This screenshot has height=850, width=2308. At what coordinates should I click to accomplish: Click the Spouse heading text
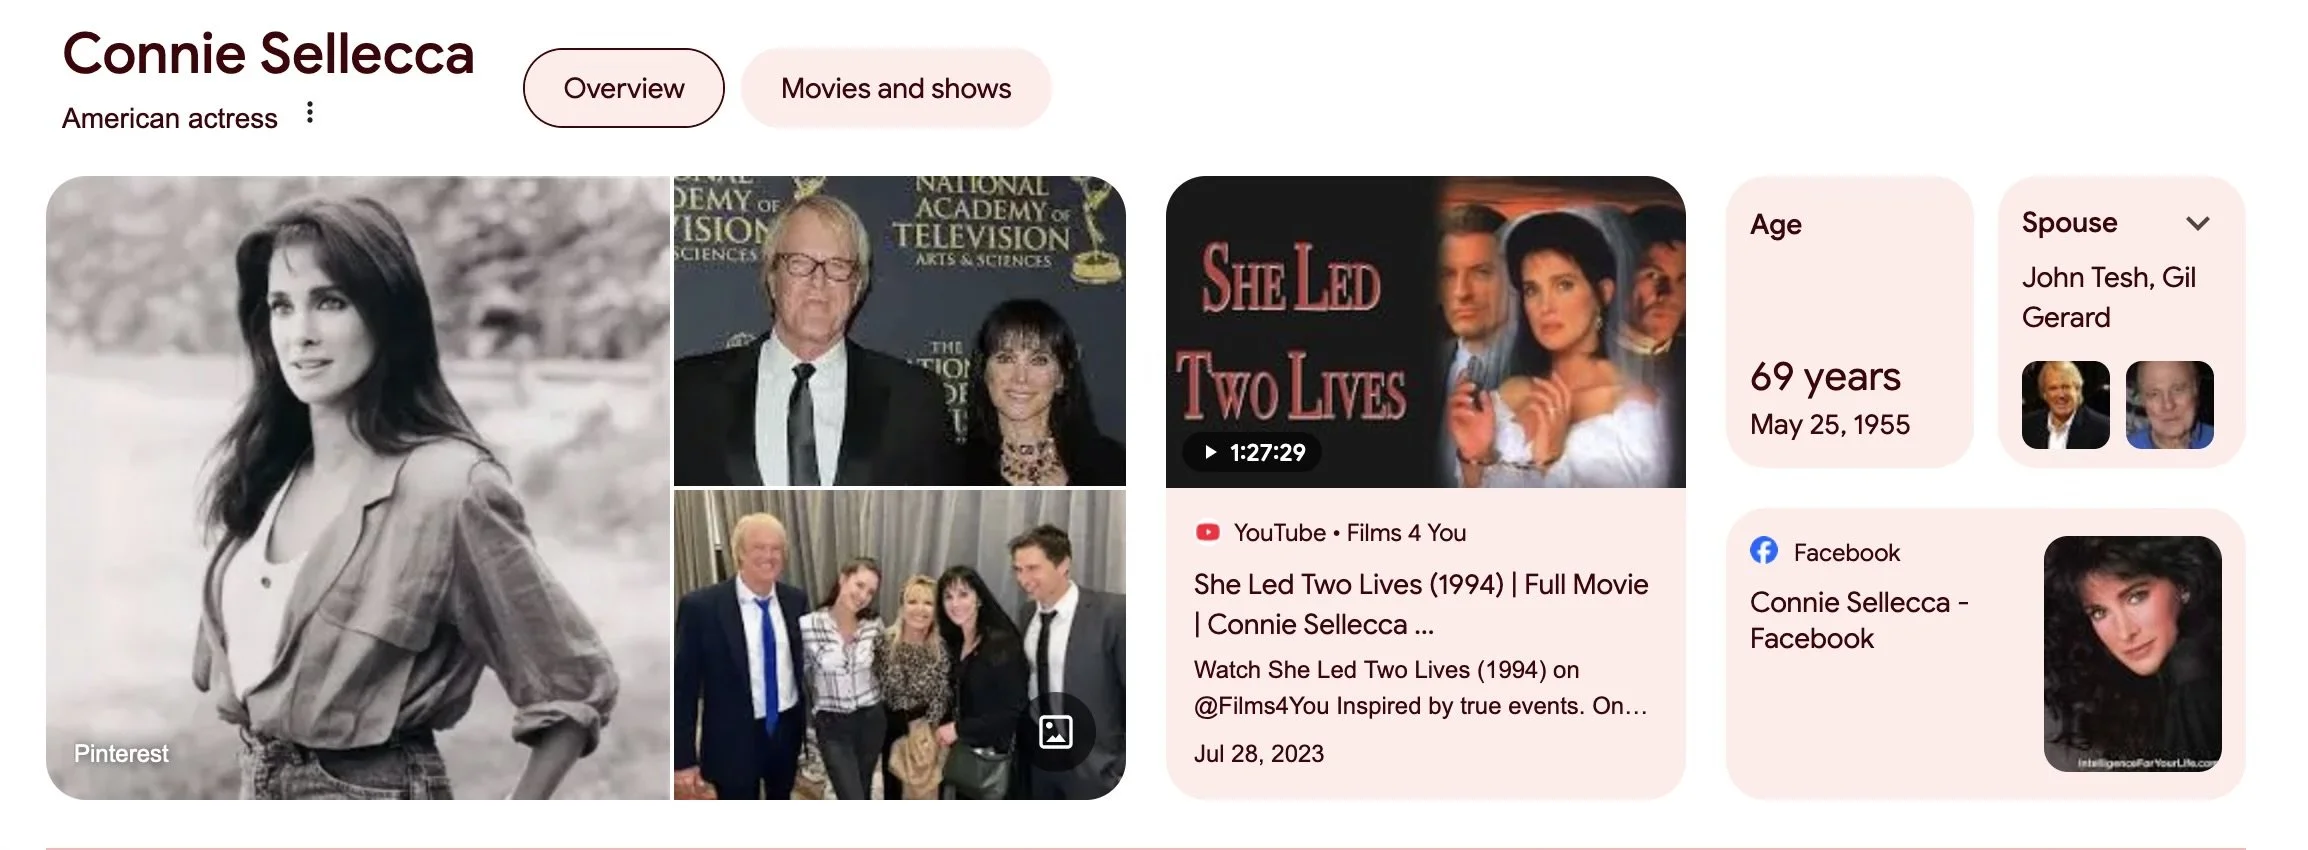2069,222
